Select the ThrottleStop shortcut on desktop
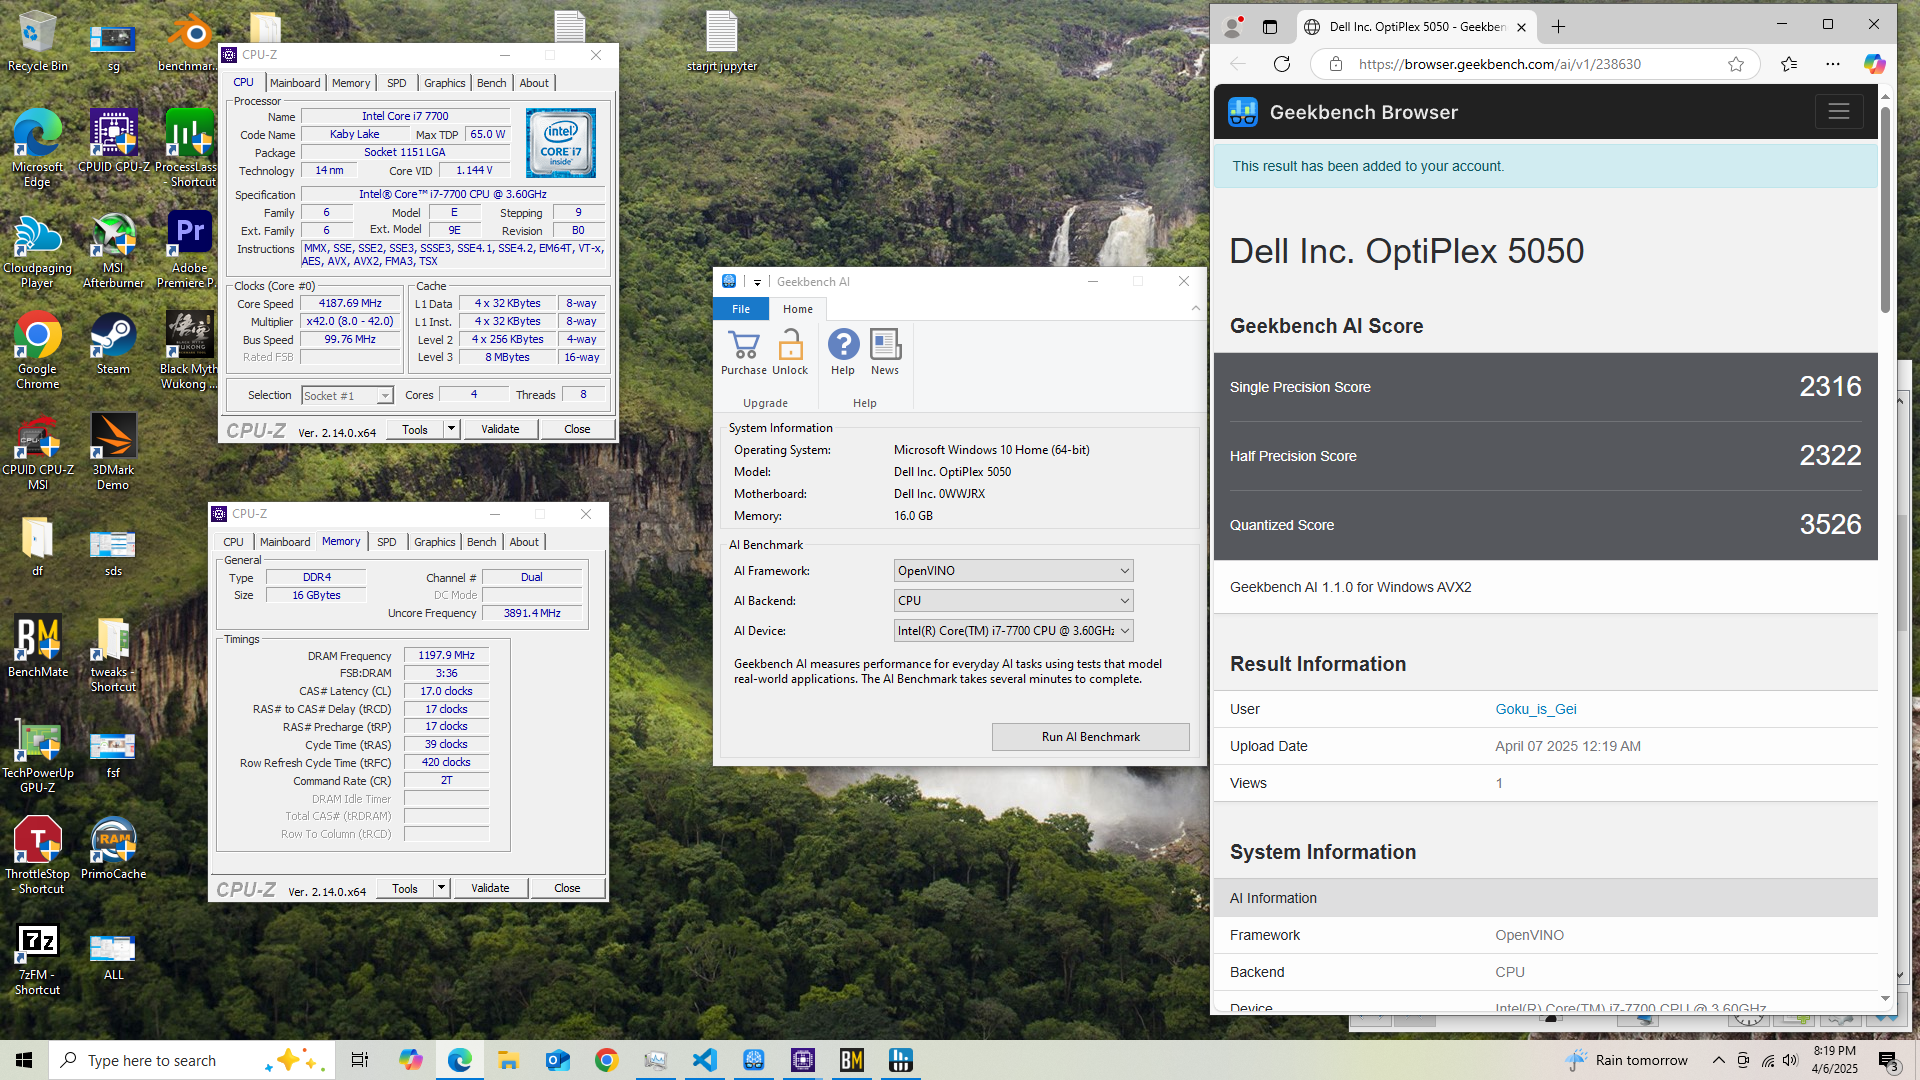Image resolution: width=1920 pixels, height=1080 pixels. click(x=38, y=856)
